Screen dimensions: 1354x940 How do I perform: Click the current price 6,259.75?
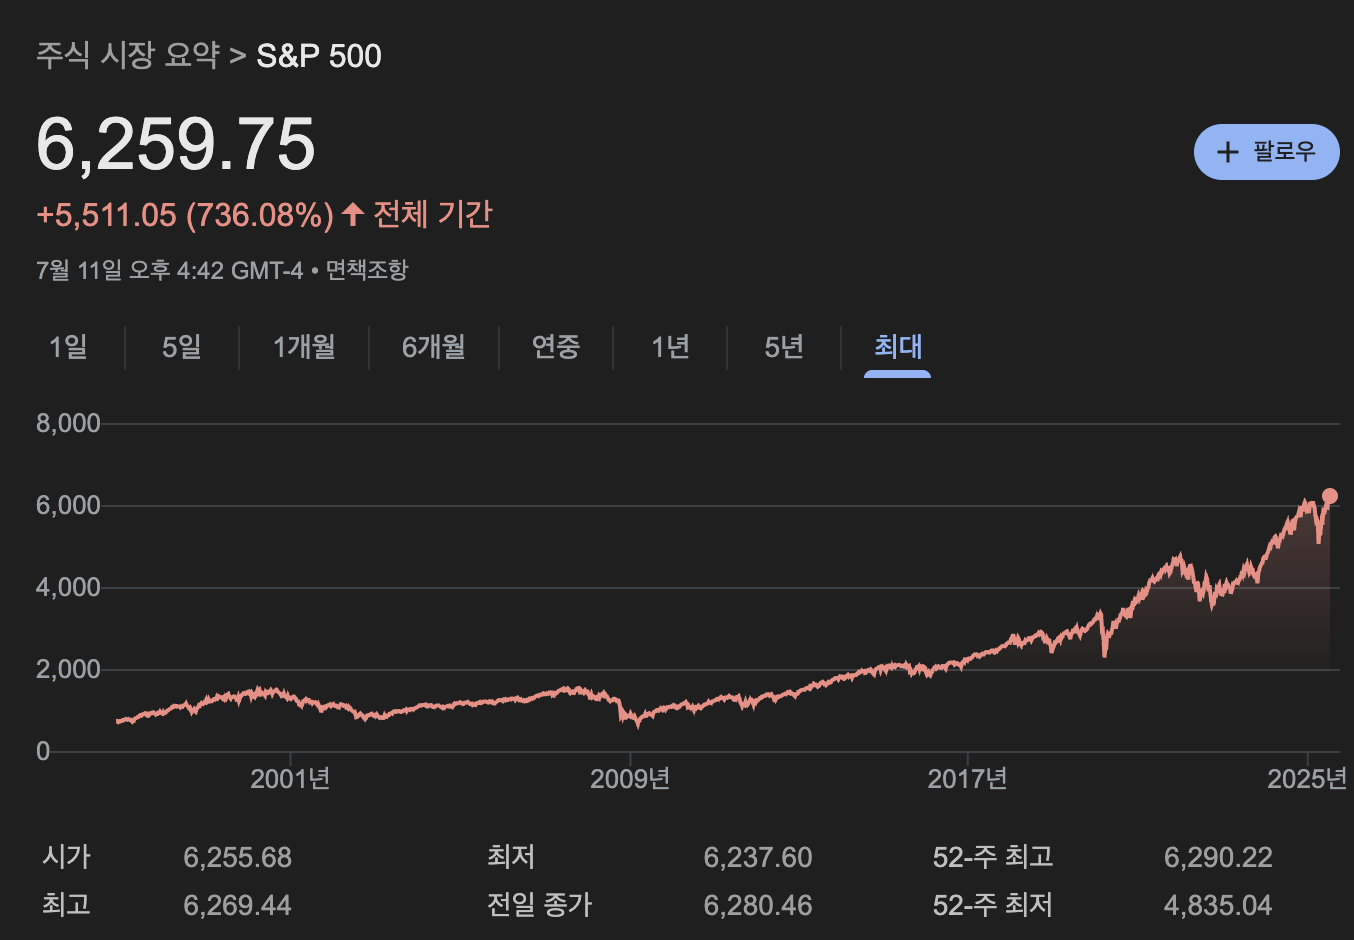(176, 144)
